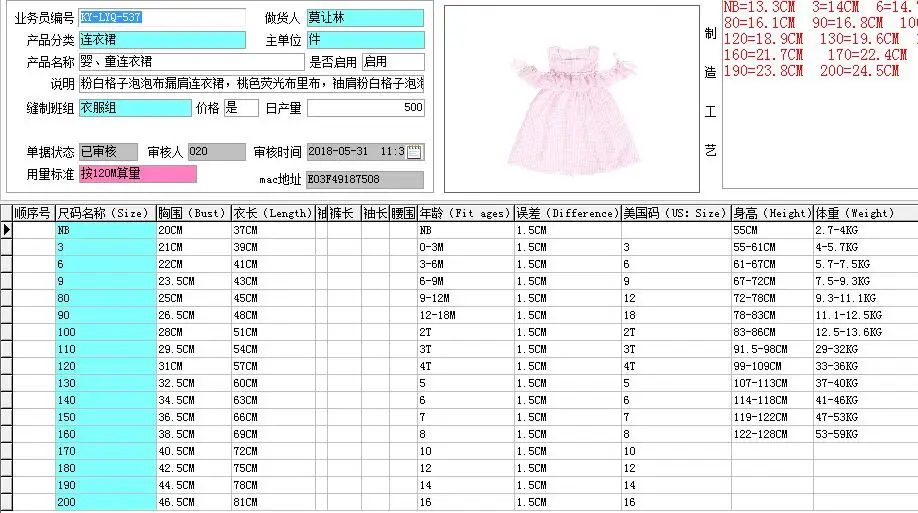Click the pink 用量标准 field 按120M算量
This screenshot has height=513, width=918.
(138, 174)
